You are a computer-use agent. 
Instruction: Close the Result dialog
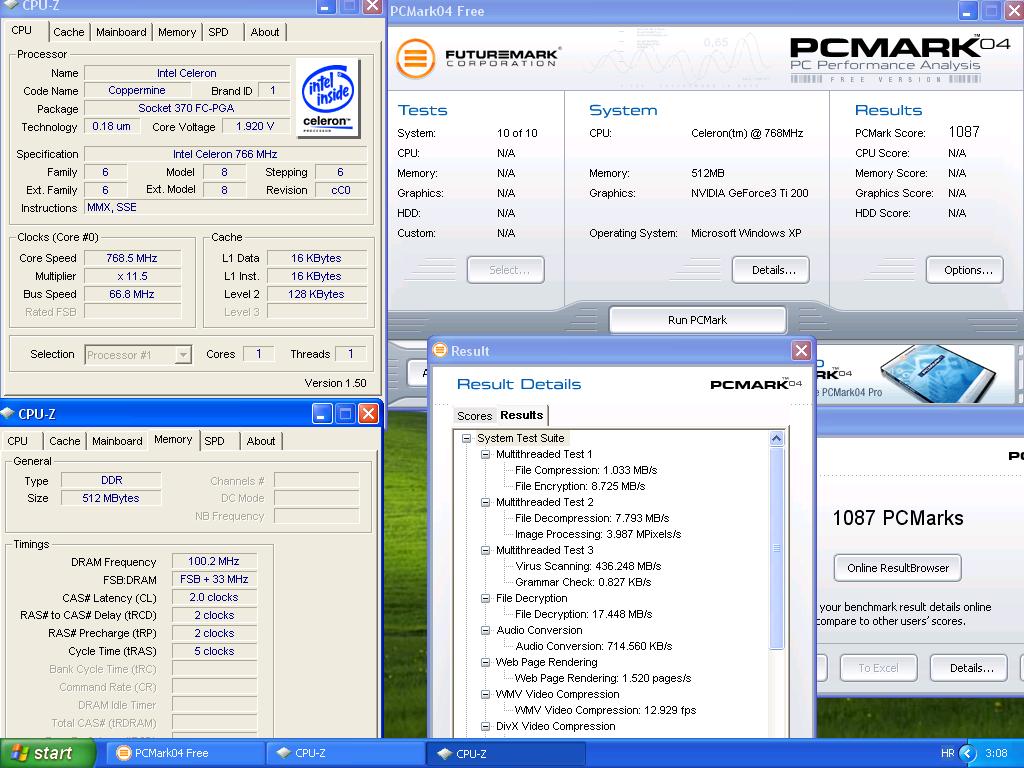[801, 351]
